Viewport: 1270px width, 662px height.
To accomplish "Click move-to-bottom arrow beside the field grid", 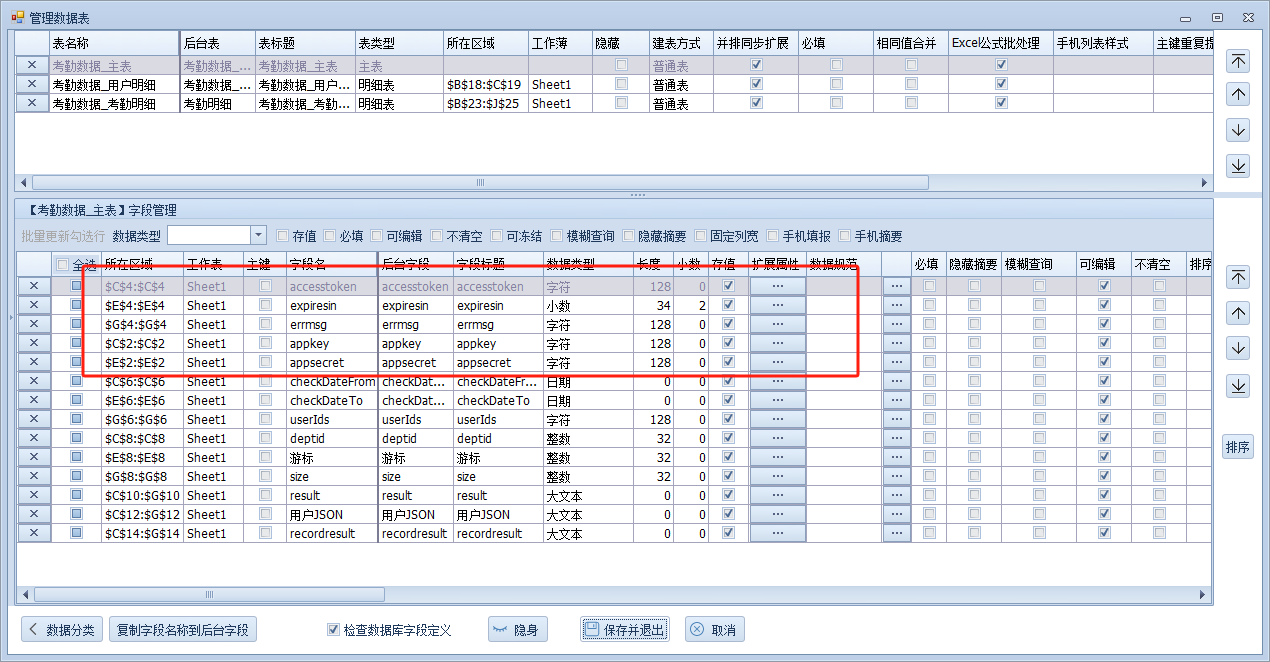I will 1238,385.
